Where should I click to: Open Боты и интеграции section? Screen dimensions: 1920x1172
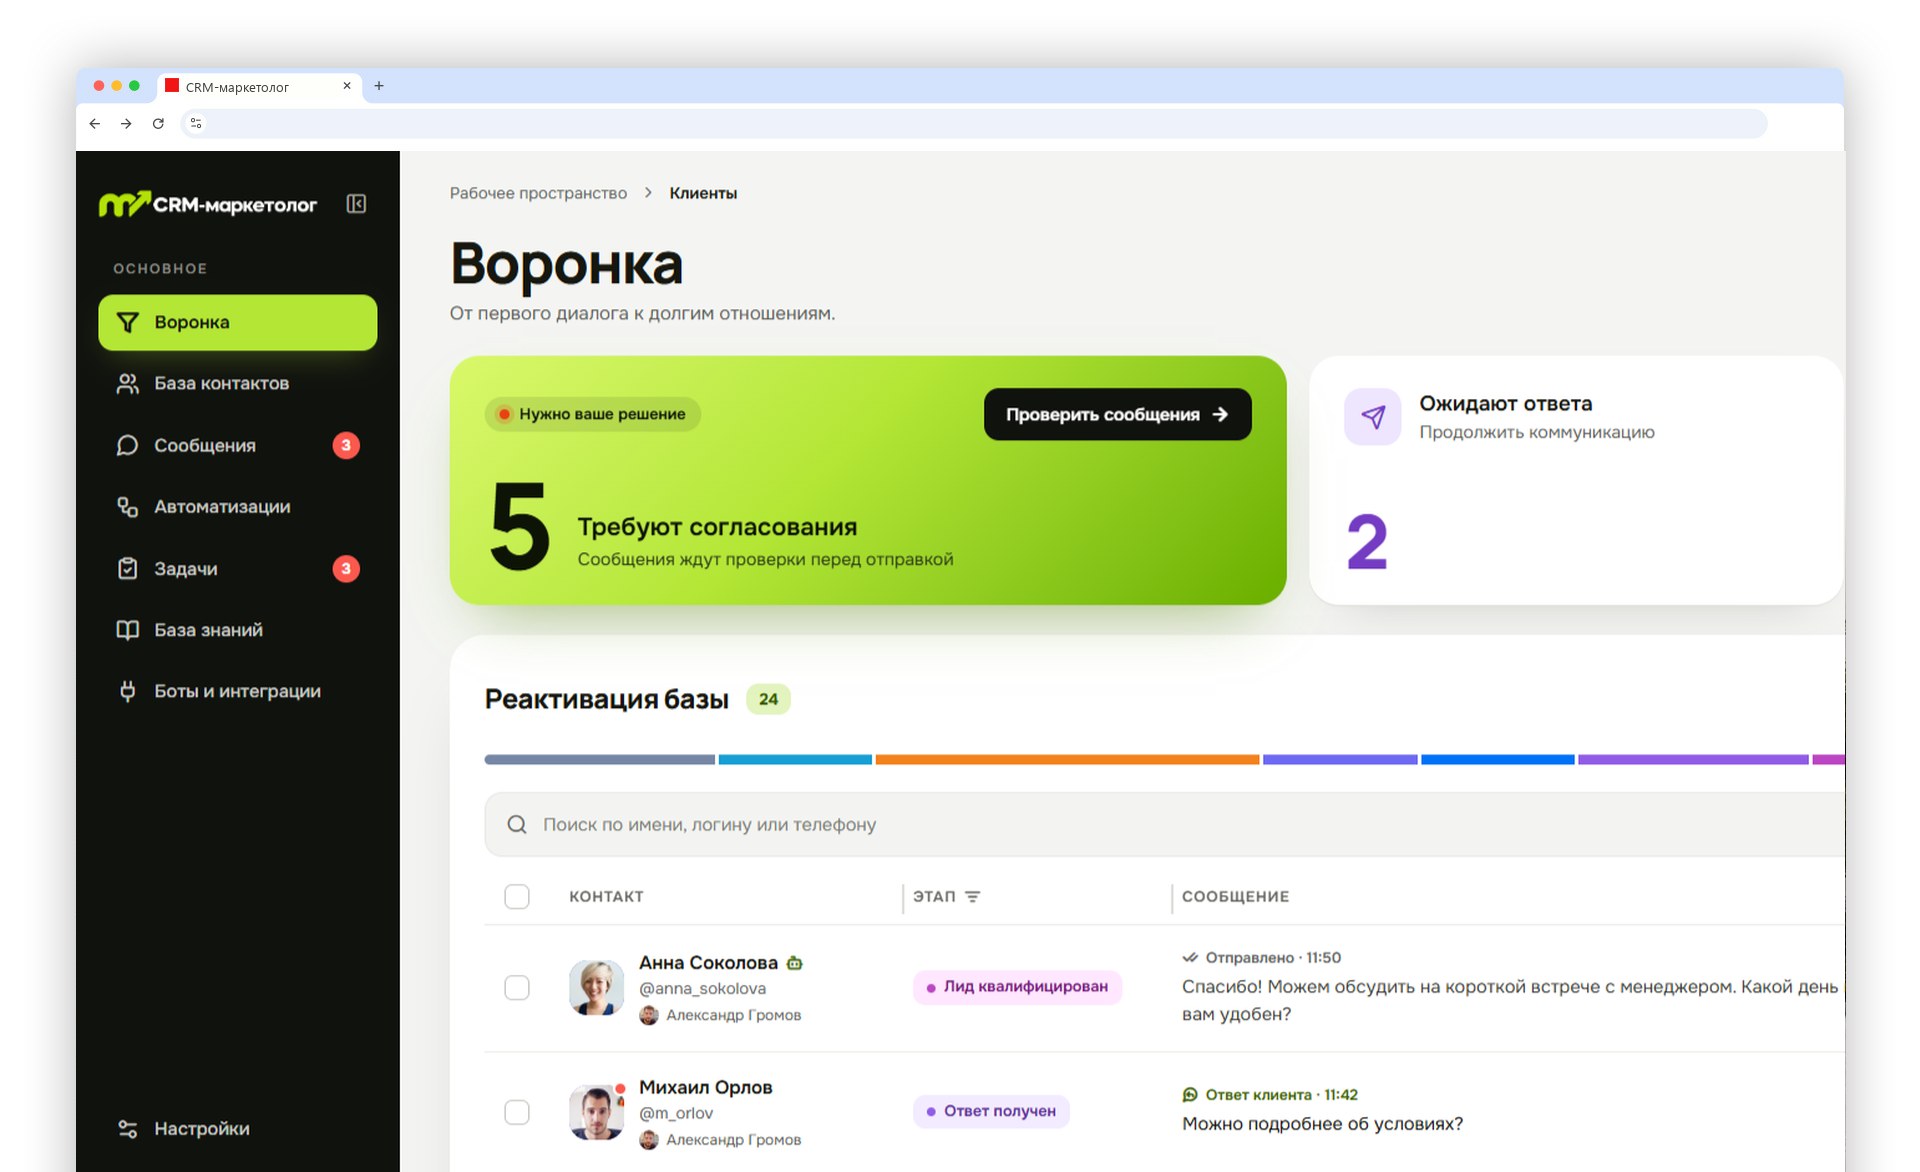238,691
